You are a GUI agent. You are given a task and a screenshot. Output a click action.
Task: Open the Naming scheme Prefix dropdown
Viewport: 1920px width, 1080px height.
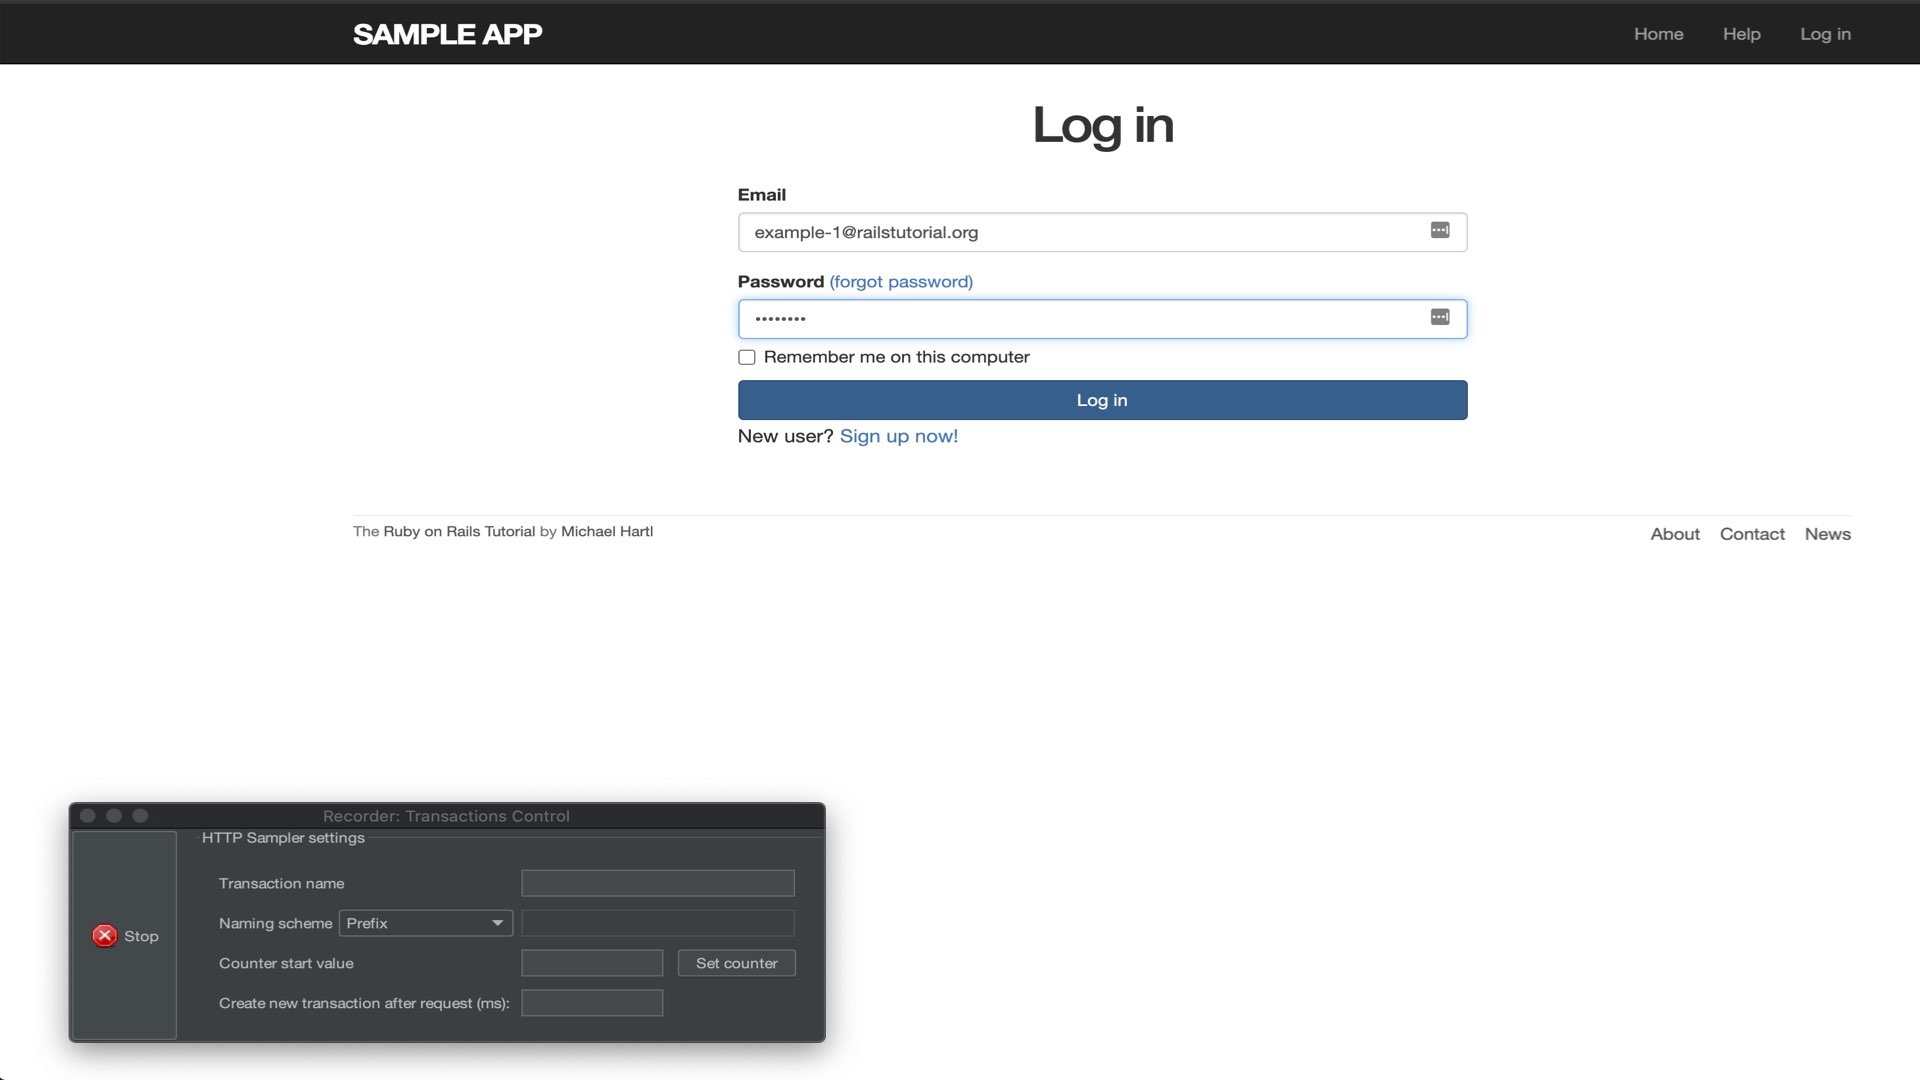[x=426, y=923]
